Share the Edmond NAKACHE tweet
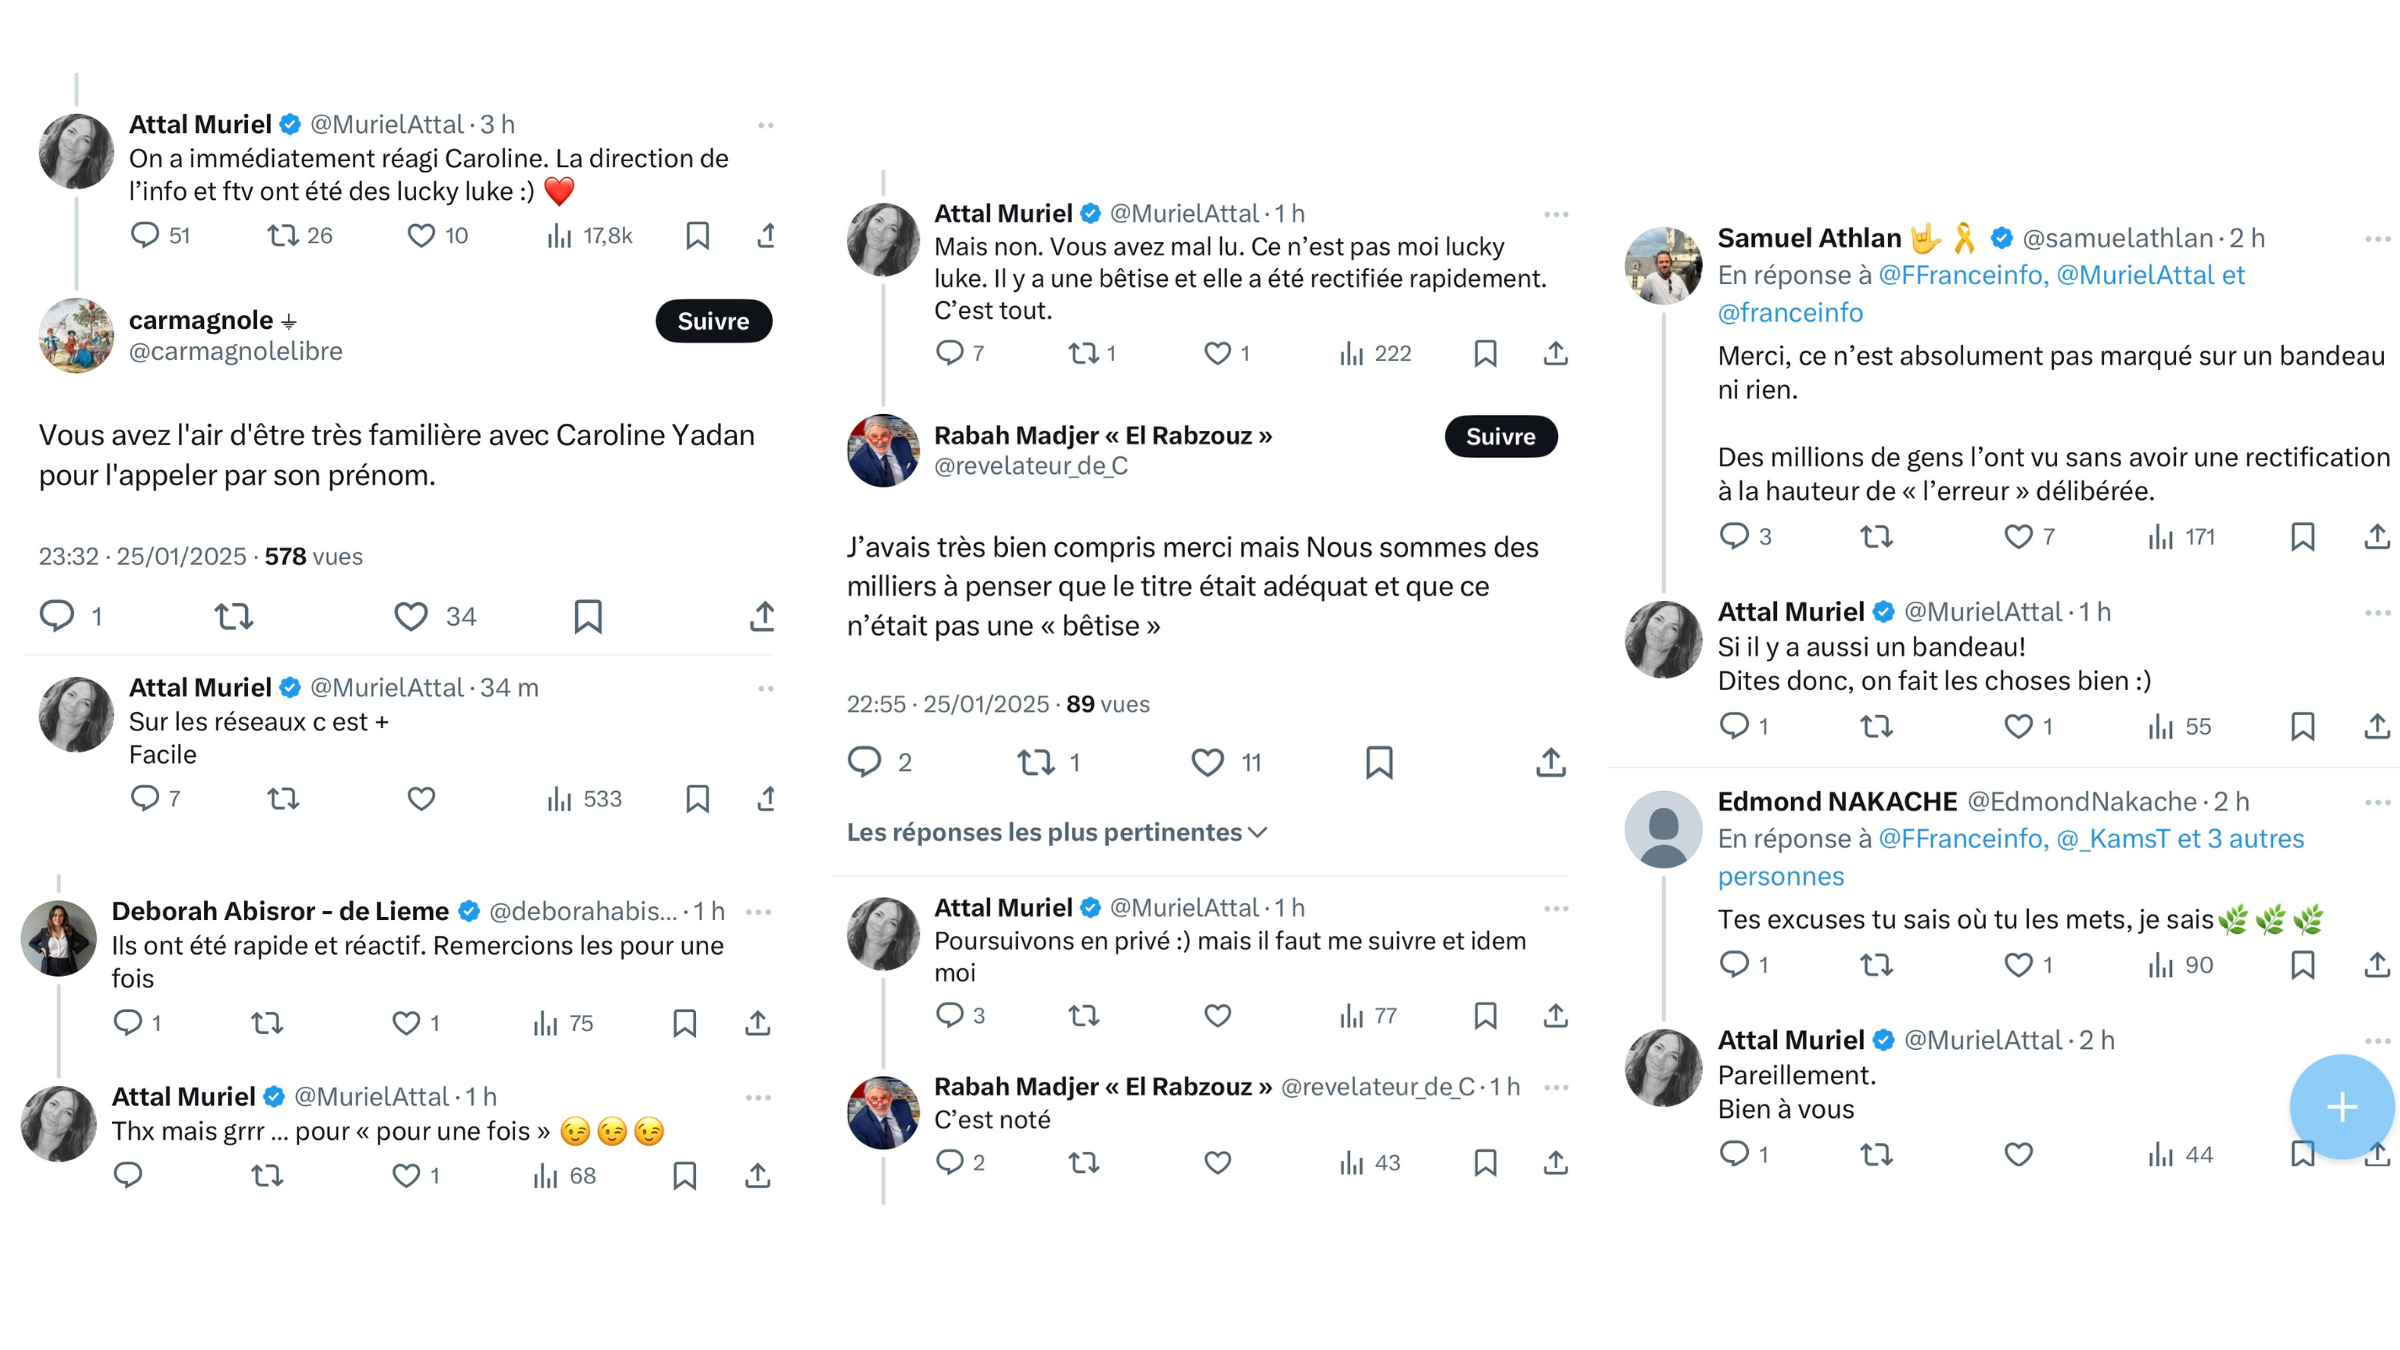 pyautogui.click(x=2376, y=965)
